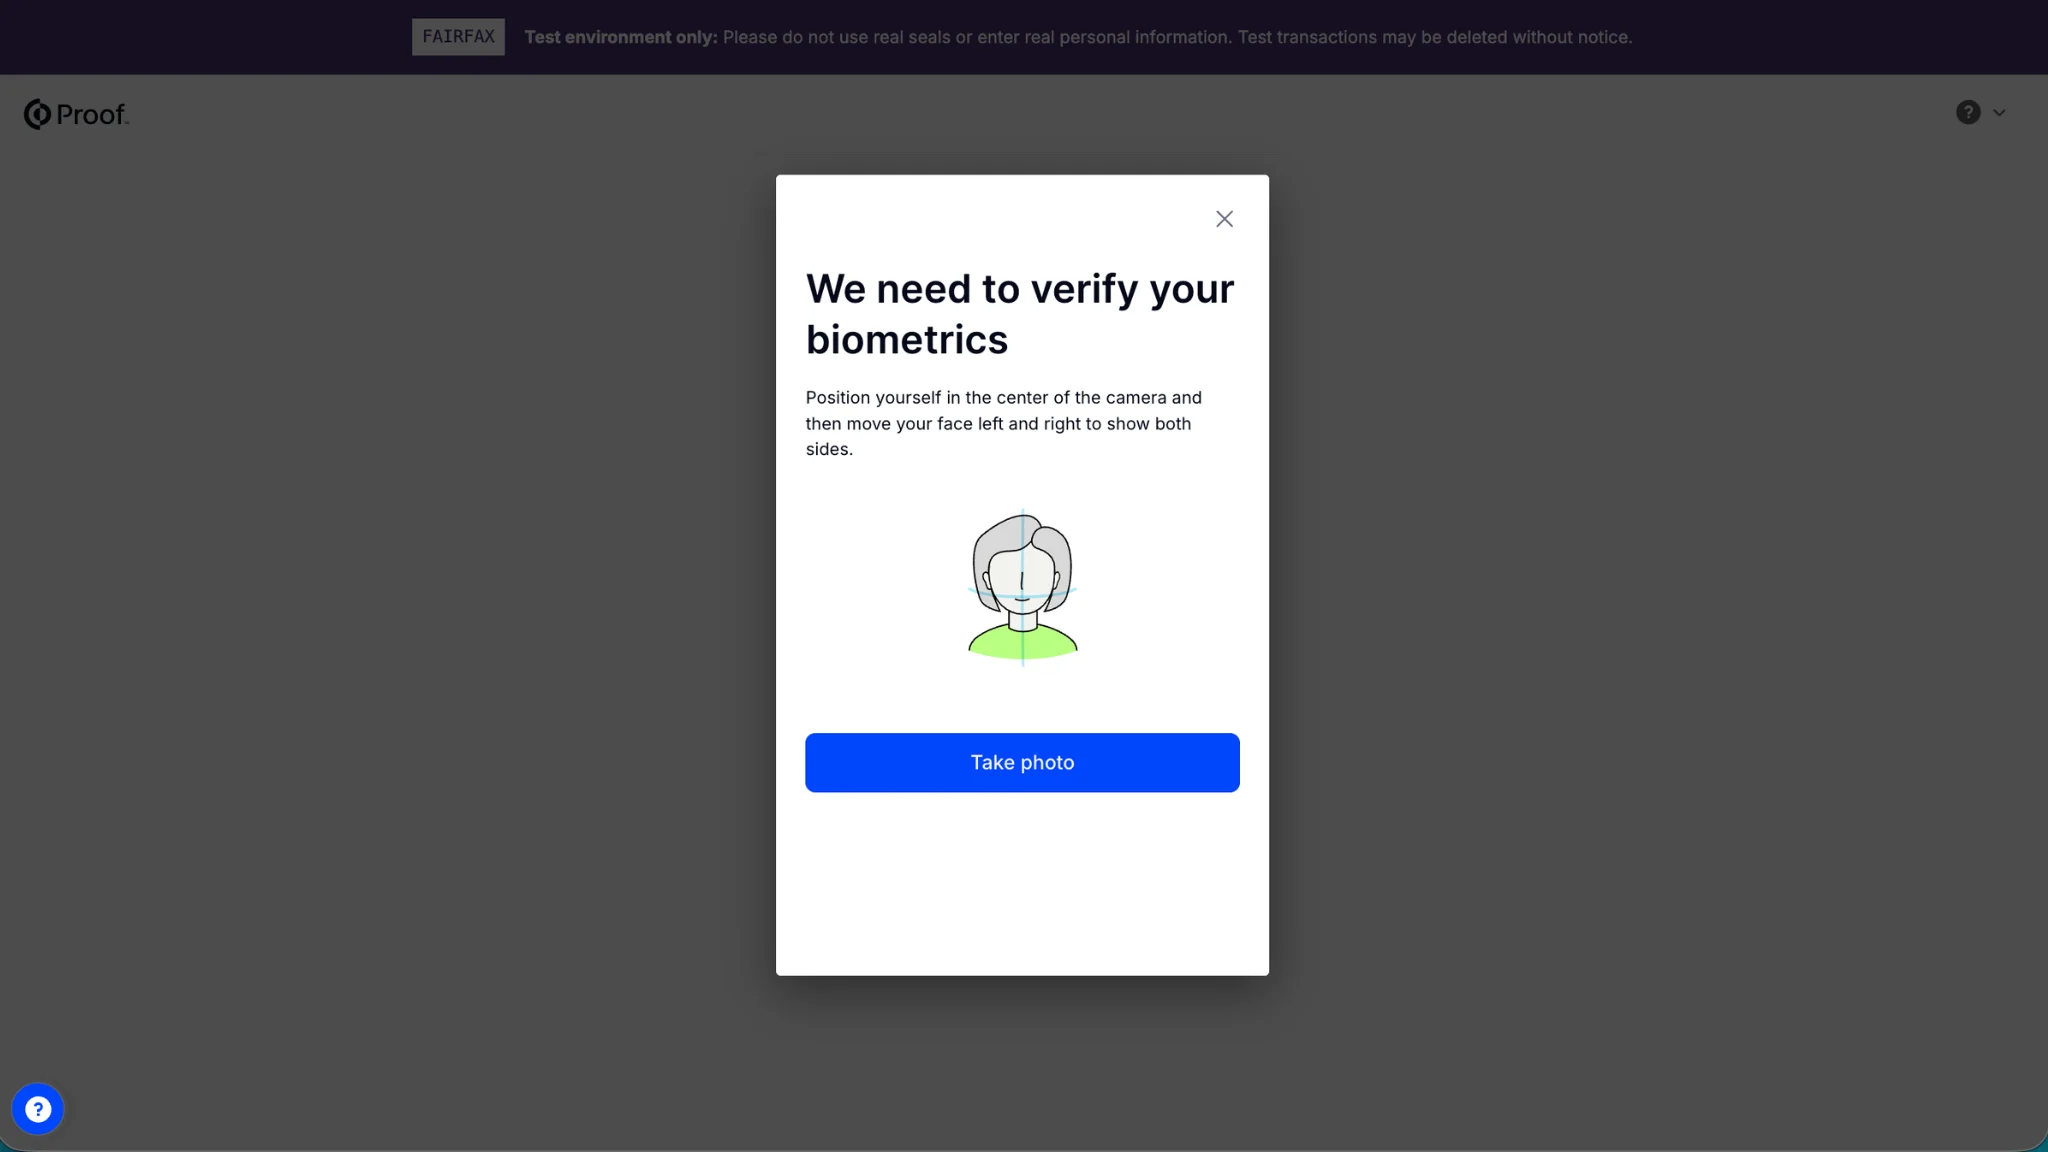The width and height of the screenshot is (2048, 1152).
Task: Click the face positioning illustration
Action: click(1022, 587)
